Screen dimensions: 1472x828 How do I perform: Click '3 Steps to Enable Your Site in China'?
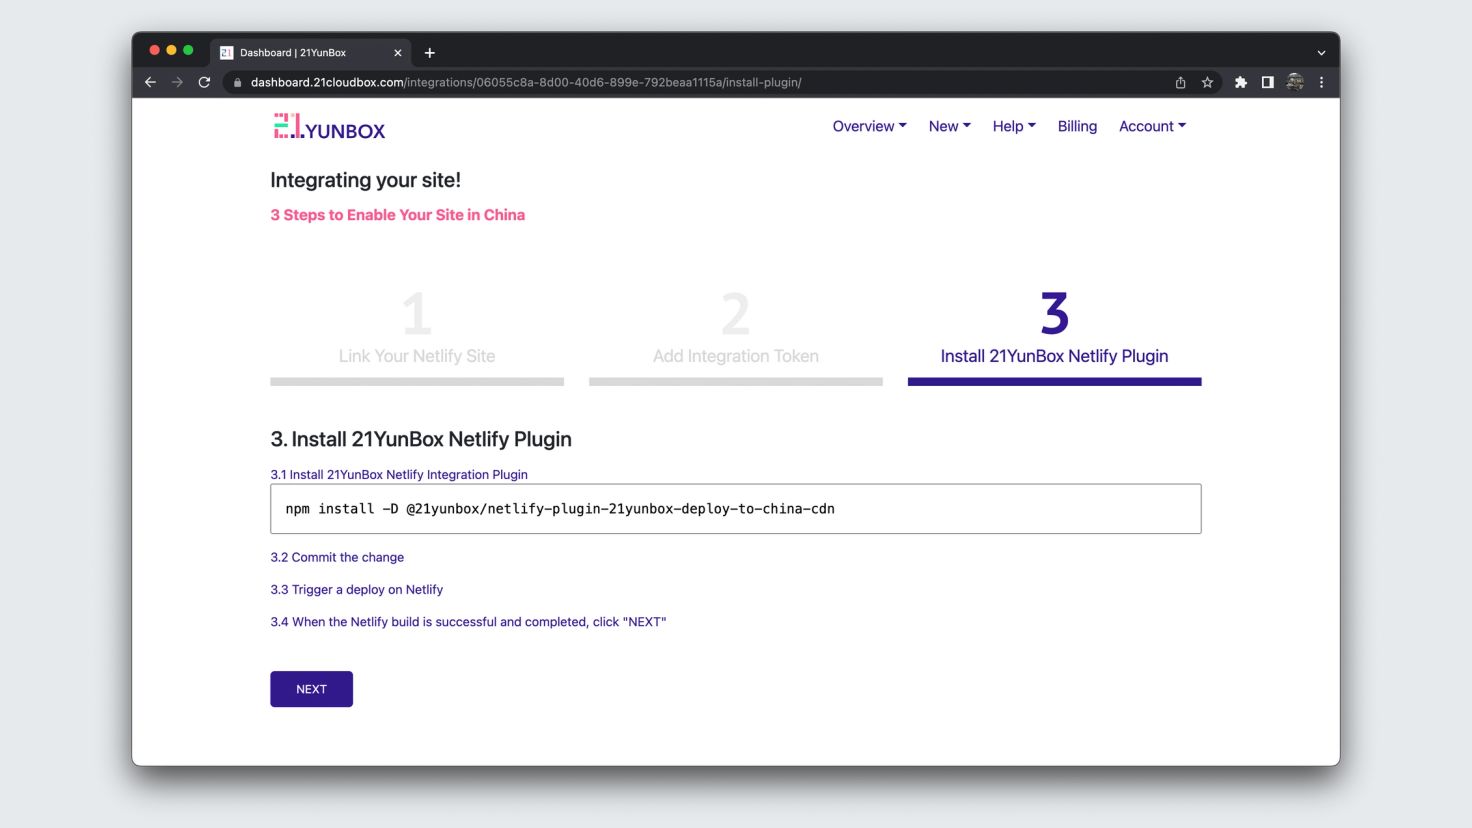397,215
